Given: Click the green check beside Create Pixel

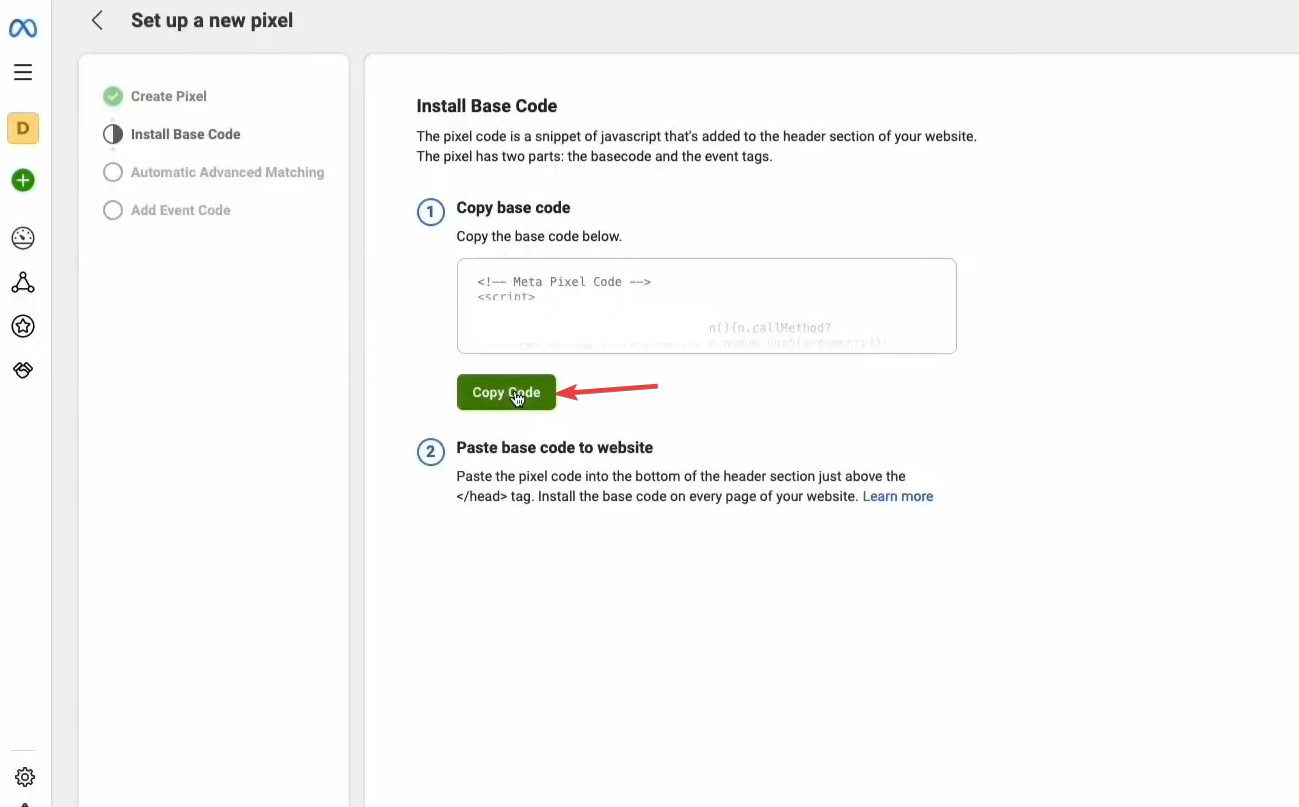Looking at the screenshot, I should click(x=113, y=96).
